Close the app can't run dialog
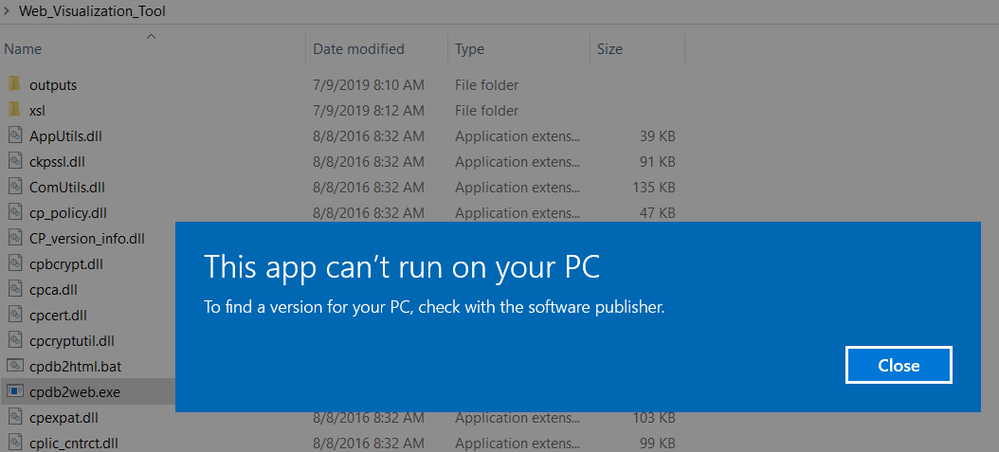The height and width of the screenshot is (452, 999). click(x=898, y=365)
